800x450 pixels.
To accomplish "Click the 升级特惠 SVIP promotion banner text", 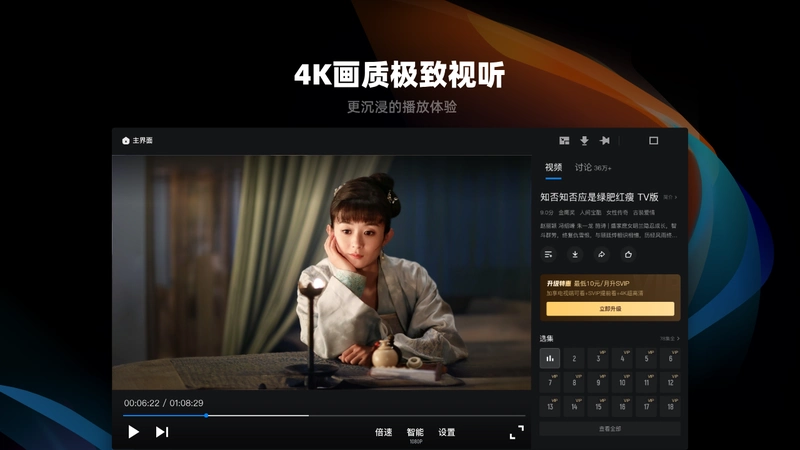I will tap(588, 283).
